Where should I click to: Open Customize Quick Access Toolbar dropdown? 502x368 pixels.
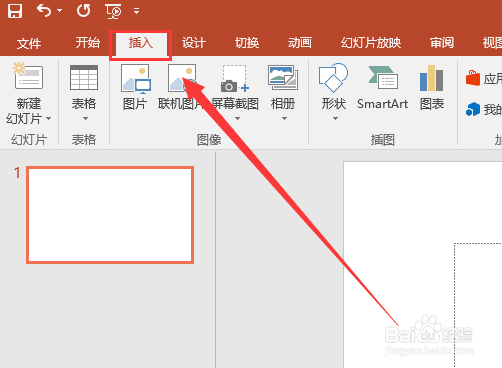coord(136,11)
